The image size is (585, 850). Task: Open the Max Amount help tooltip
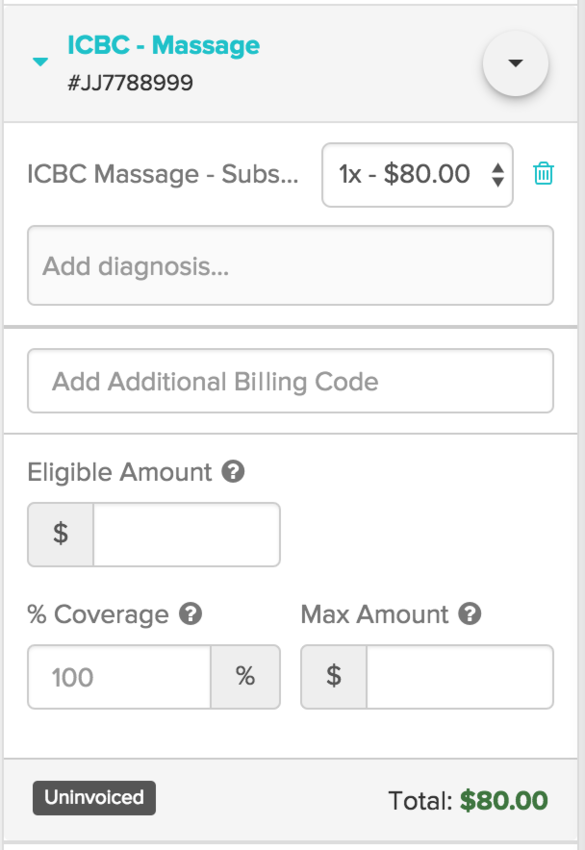(x=470, y=614)
